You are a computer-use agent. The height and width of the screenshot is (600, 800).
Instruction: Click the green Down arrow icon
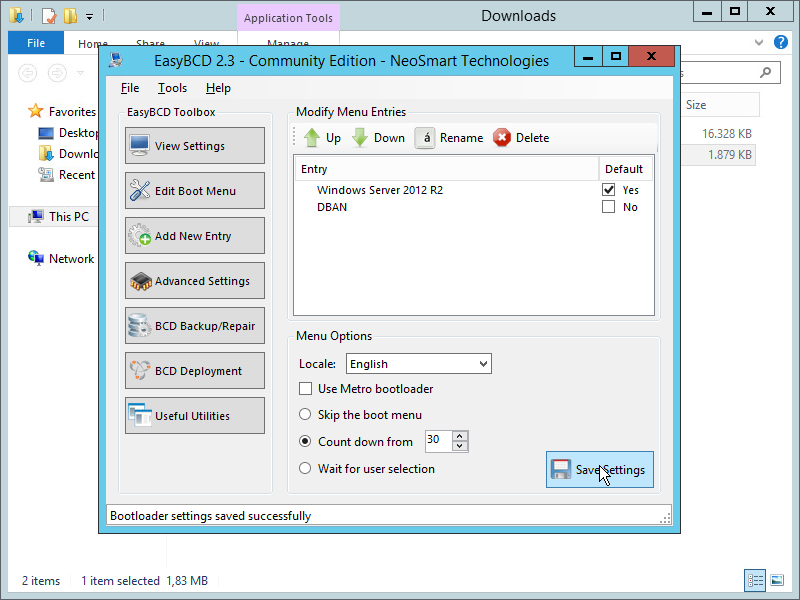tap(360, 138)
